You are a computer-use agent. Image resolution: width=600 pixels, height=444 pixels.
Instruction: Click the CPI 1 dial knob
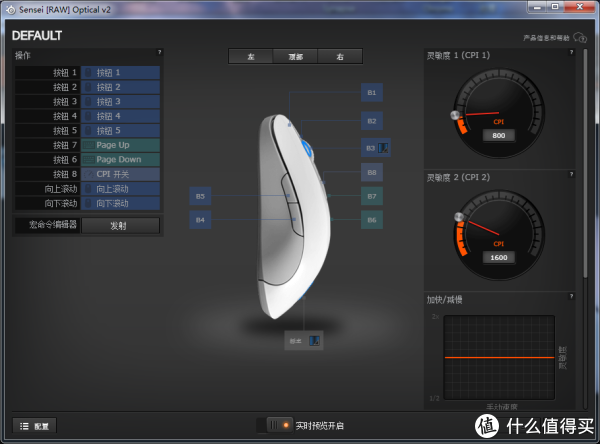(x=455, y=115)
